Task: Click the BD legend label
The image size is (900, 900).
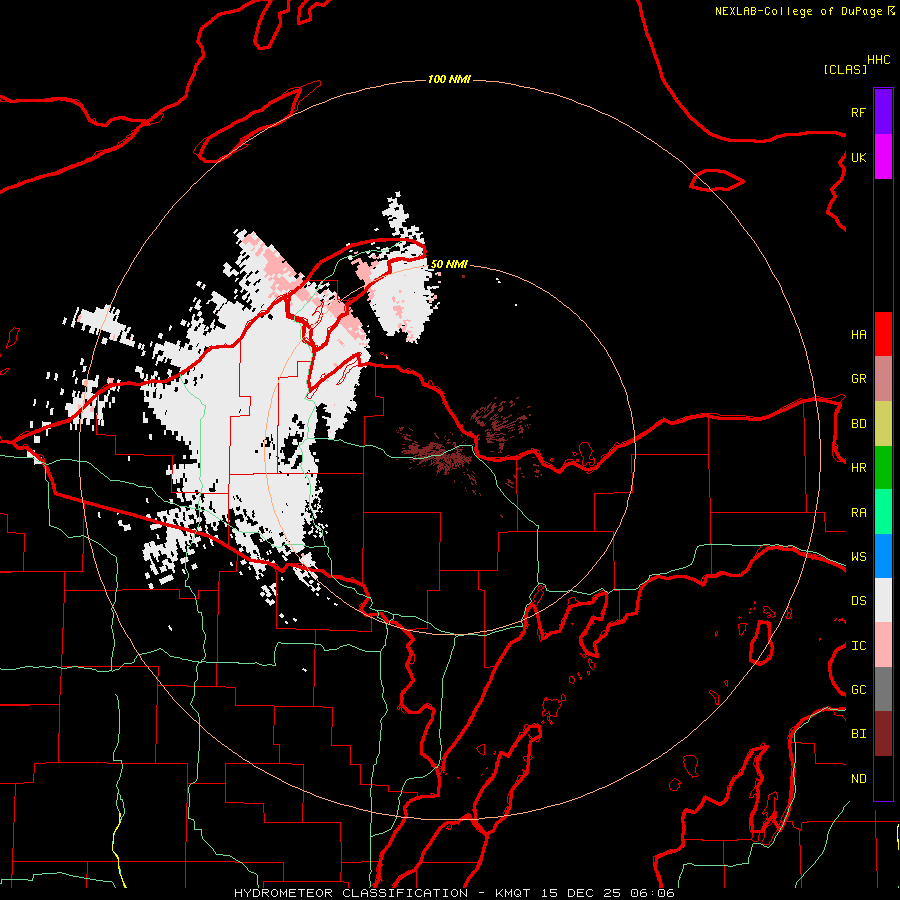Action: 858,424
